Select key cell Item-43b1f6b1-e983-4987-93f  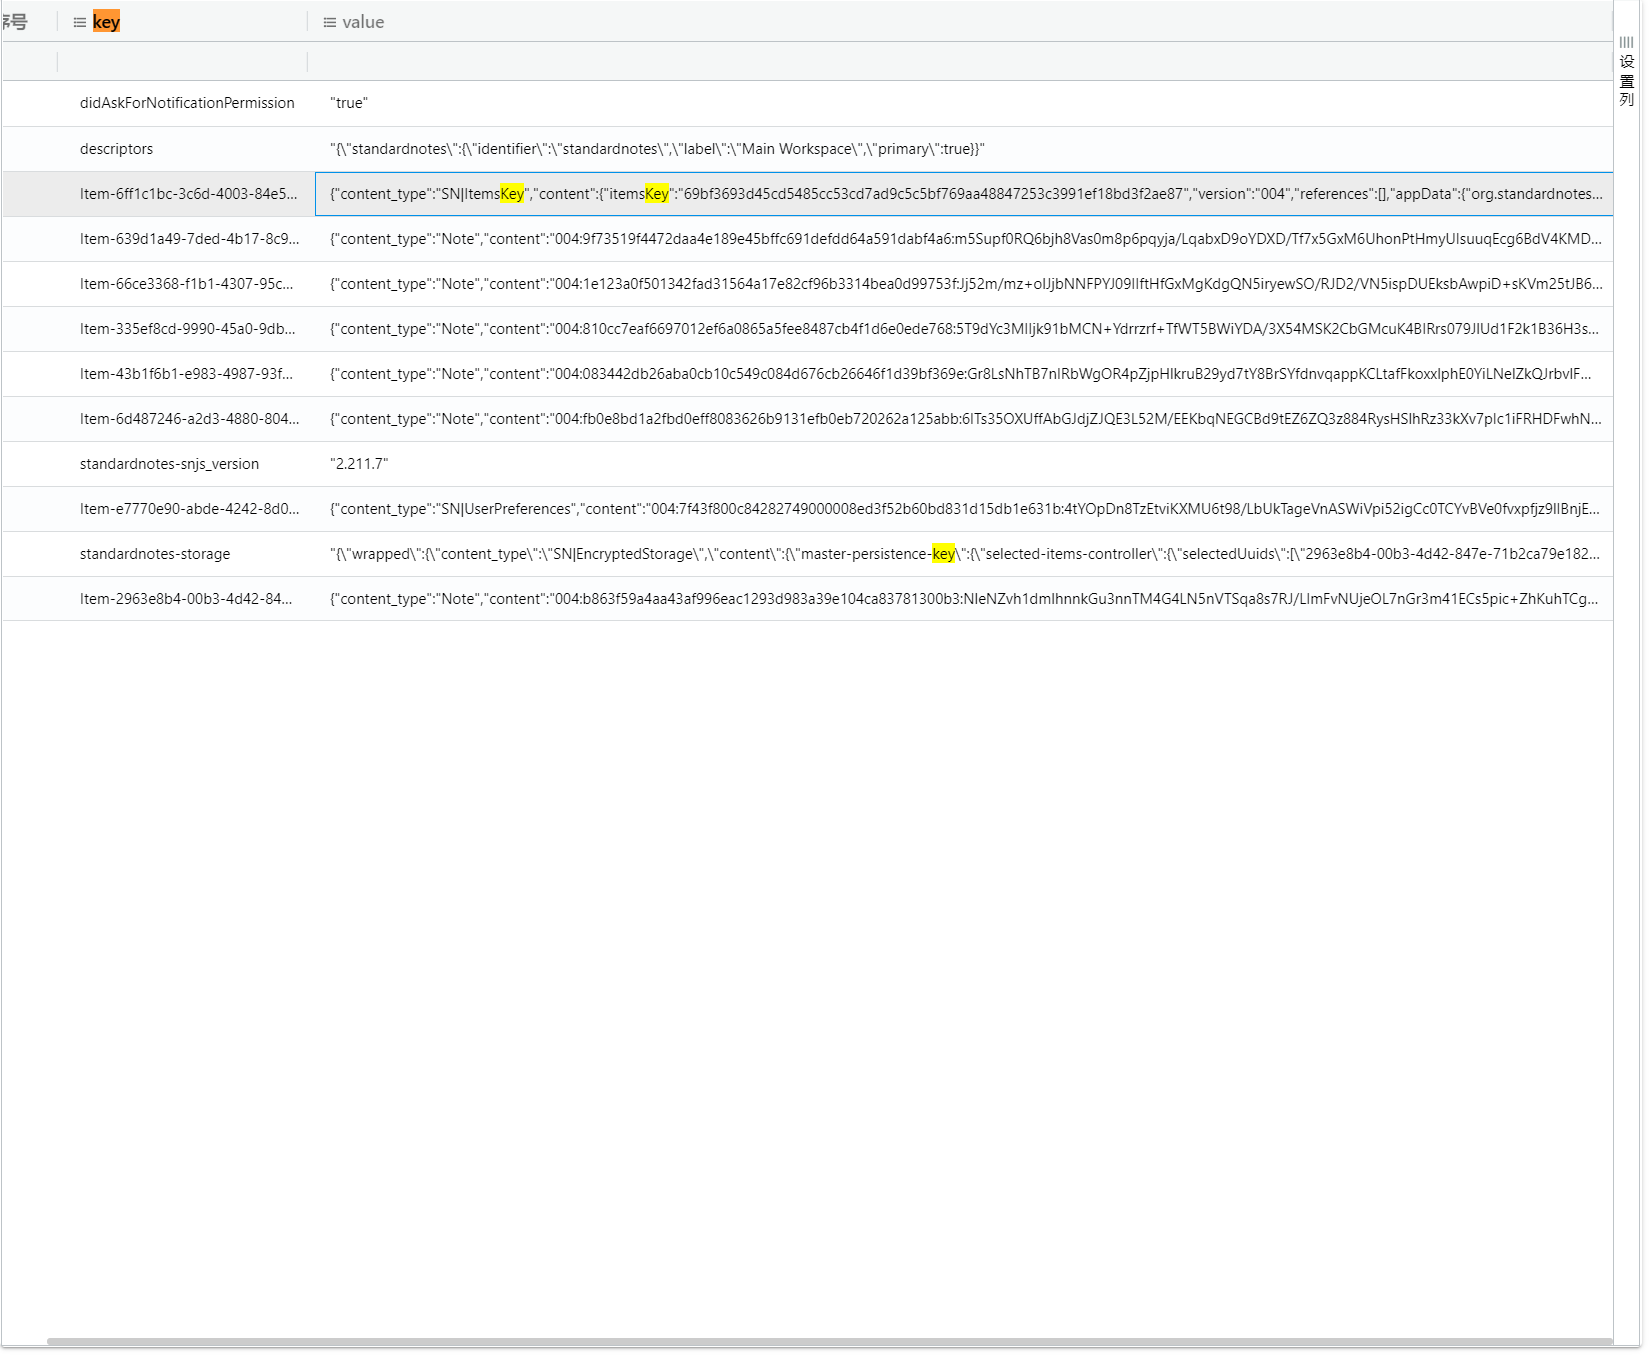[x=187, y=374]
